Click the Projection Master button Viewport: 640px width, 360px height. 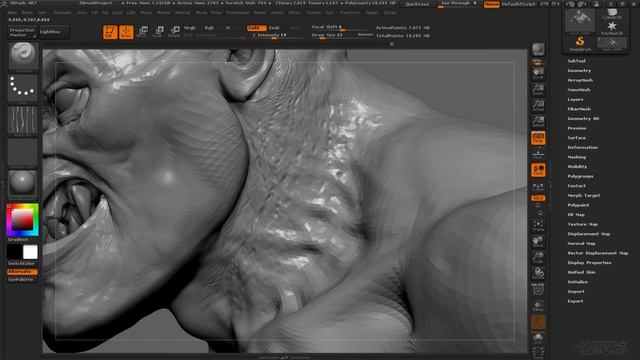[x=22, y=33]
